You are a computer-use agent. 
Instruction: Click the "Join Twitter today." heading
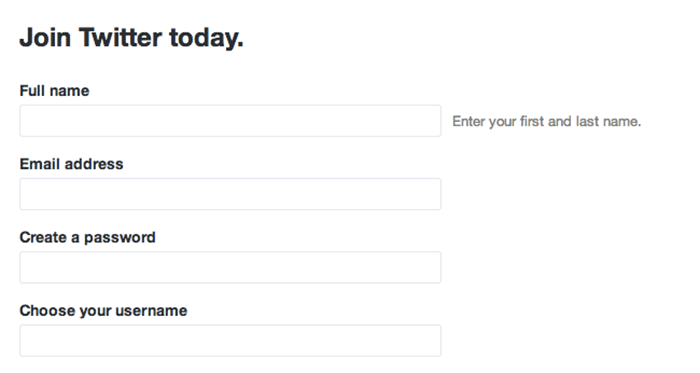[131, 37]
